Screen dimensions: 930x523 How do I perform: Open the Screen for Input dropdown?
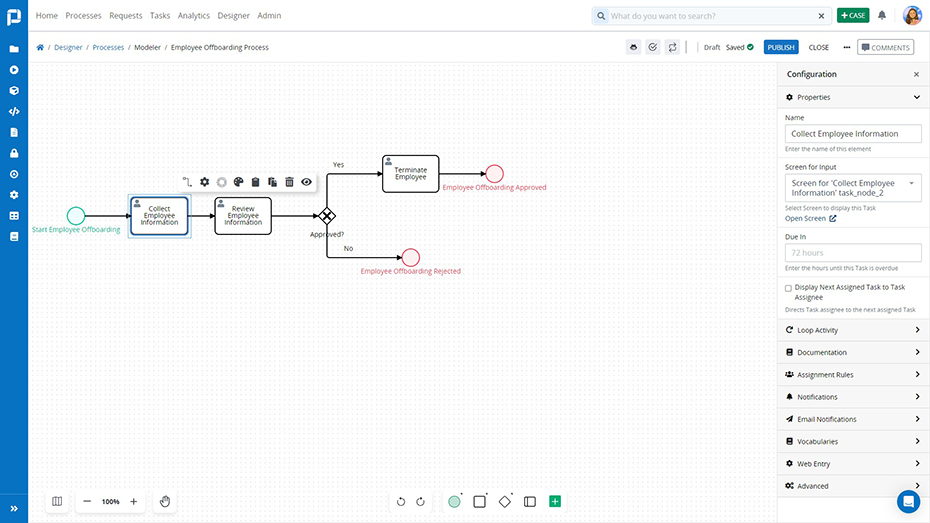pyautogui.click(x=853, y=188)
